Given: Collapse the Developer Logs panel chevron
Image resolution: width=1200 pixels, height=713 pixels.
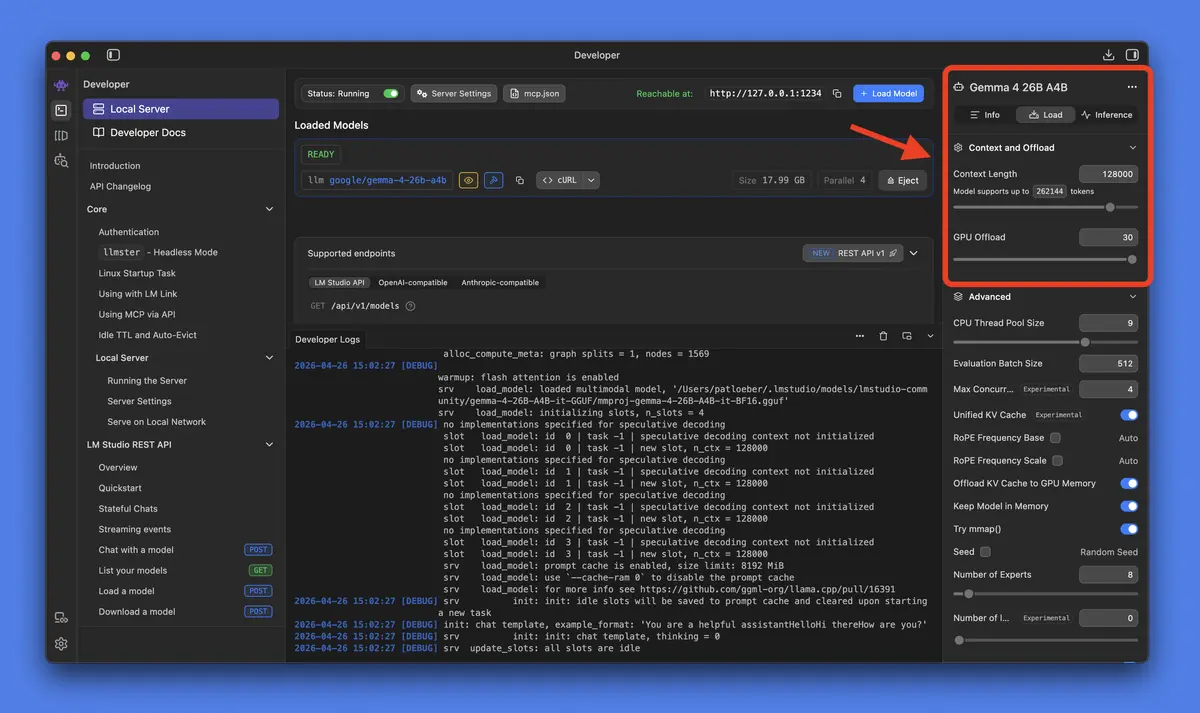Looking at the screenshot, I should (x=931, y=336).
